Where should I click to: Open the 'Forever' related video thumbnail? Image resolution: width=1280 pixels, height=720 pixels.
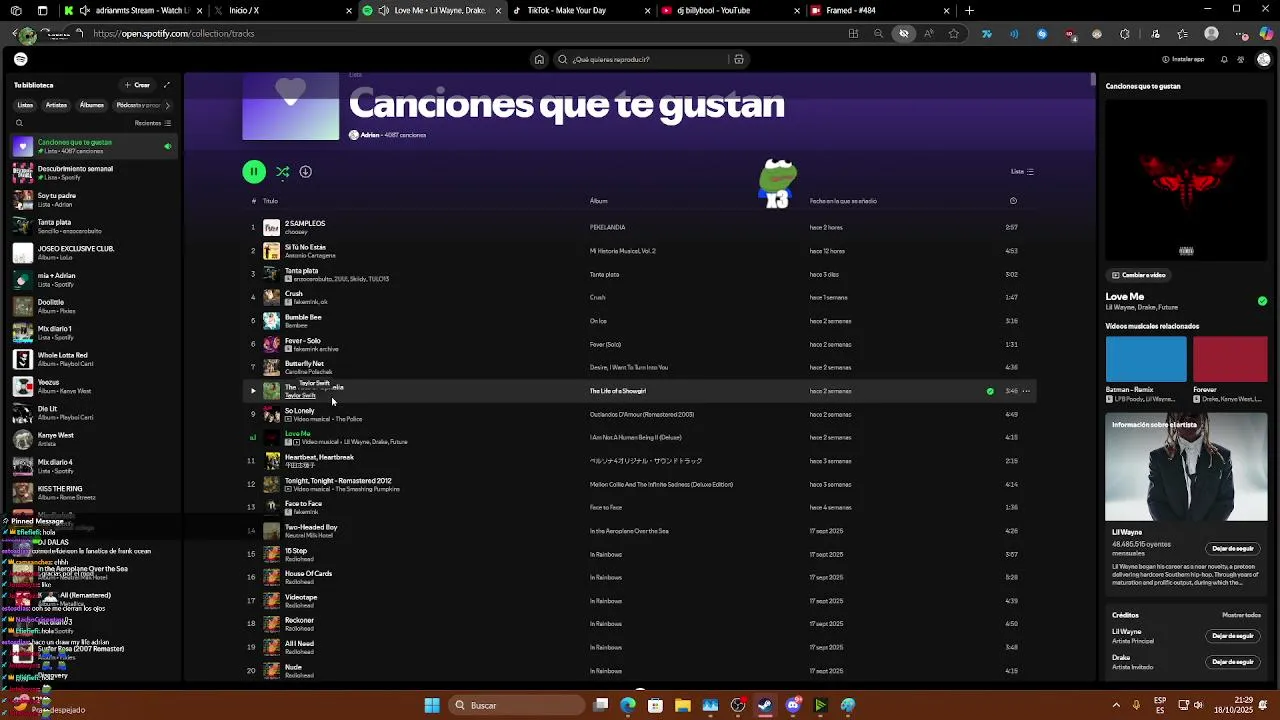(1231, 359)
